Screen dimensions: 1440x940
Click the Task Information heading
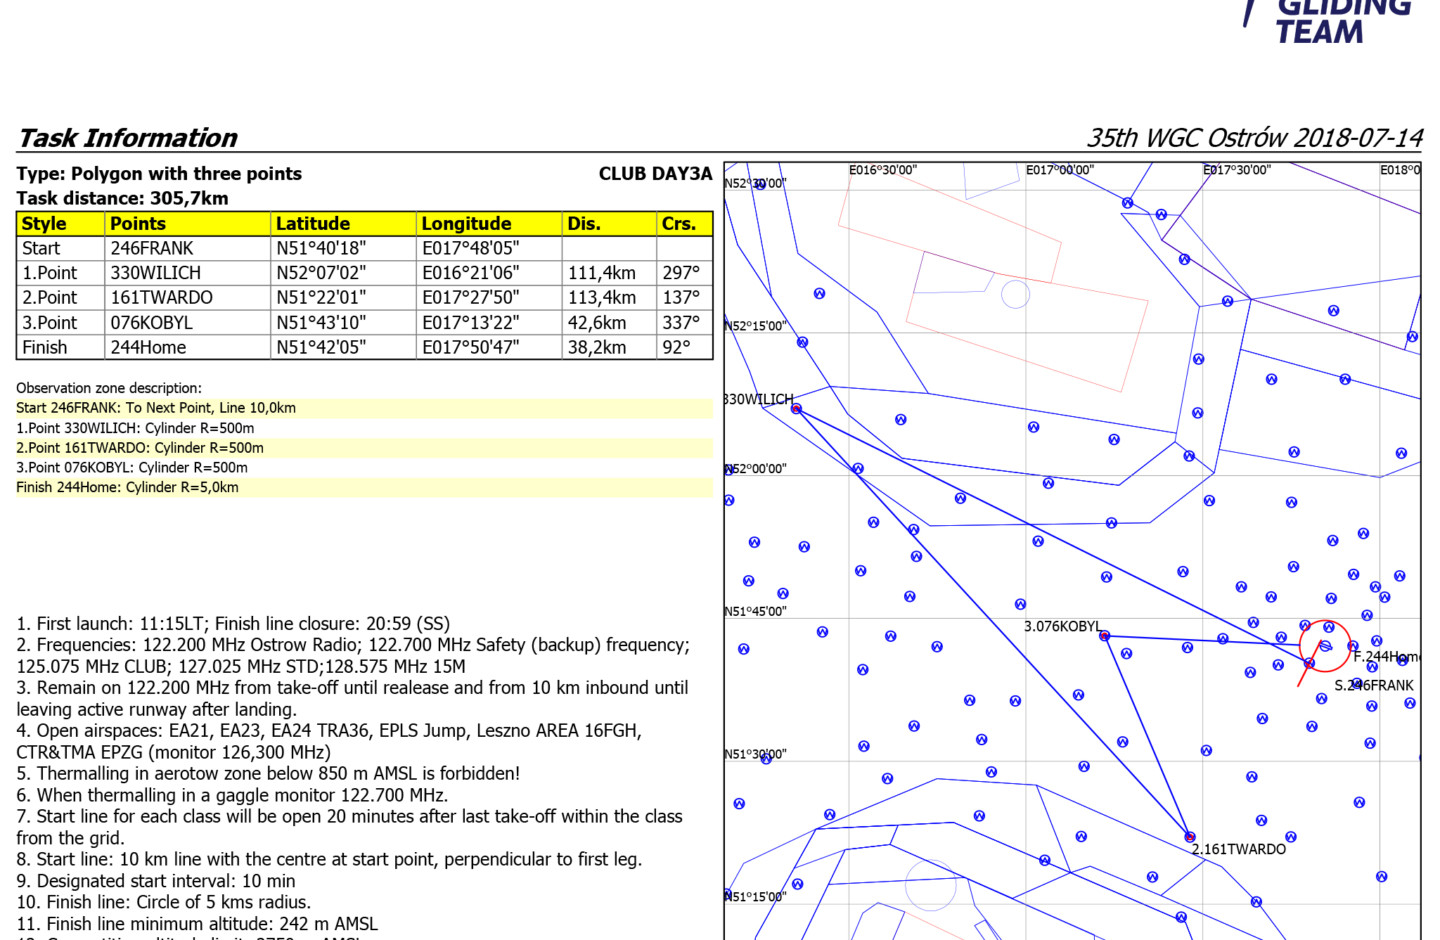click(x=128, y=138)
